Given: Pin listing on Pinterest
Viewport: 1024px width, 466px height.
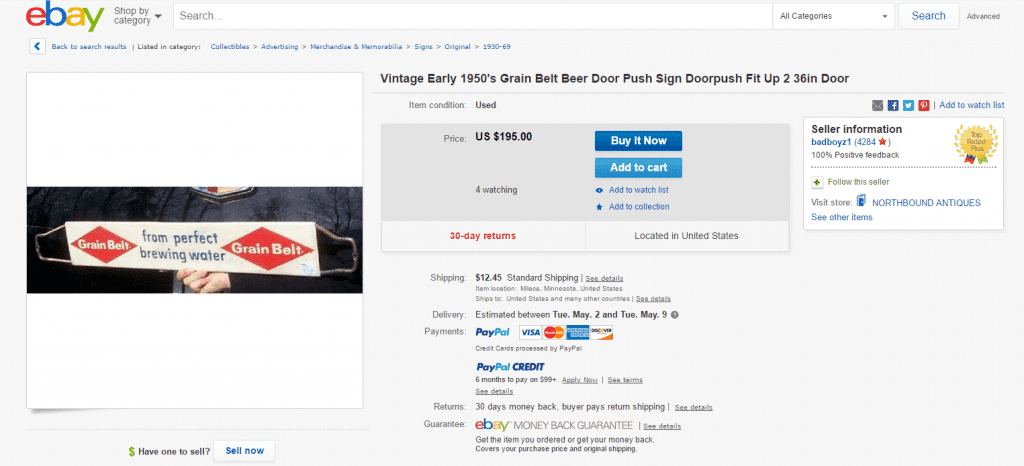Looking at the screenshot, I should point(924,105).
